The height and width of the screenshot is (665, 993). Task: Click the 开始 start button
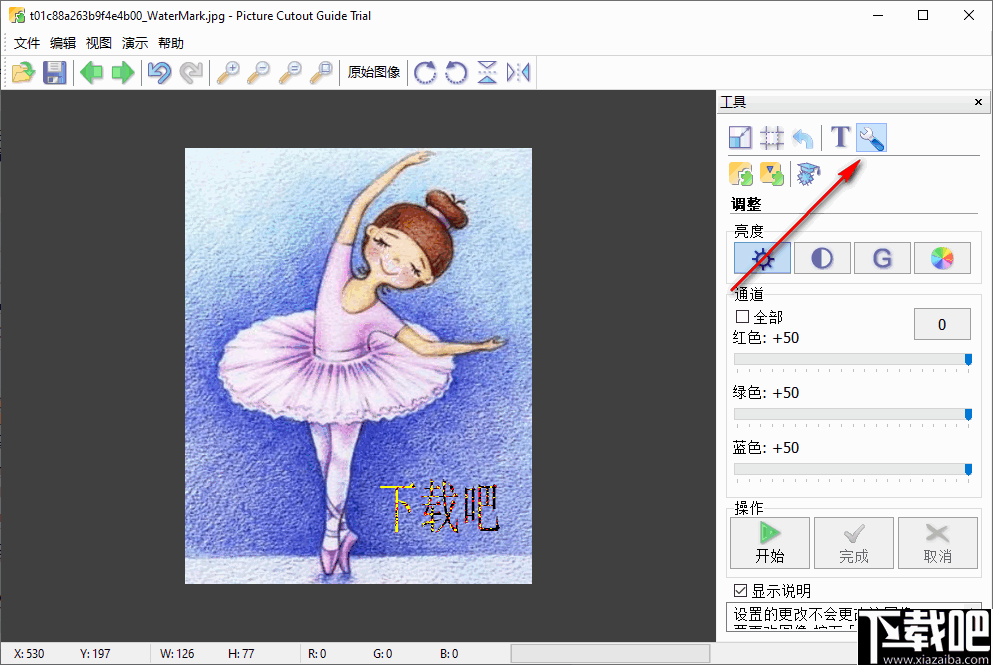(x=770, y=543)
